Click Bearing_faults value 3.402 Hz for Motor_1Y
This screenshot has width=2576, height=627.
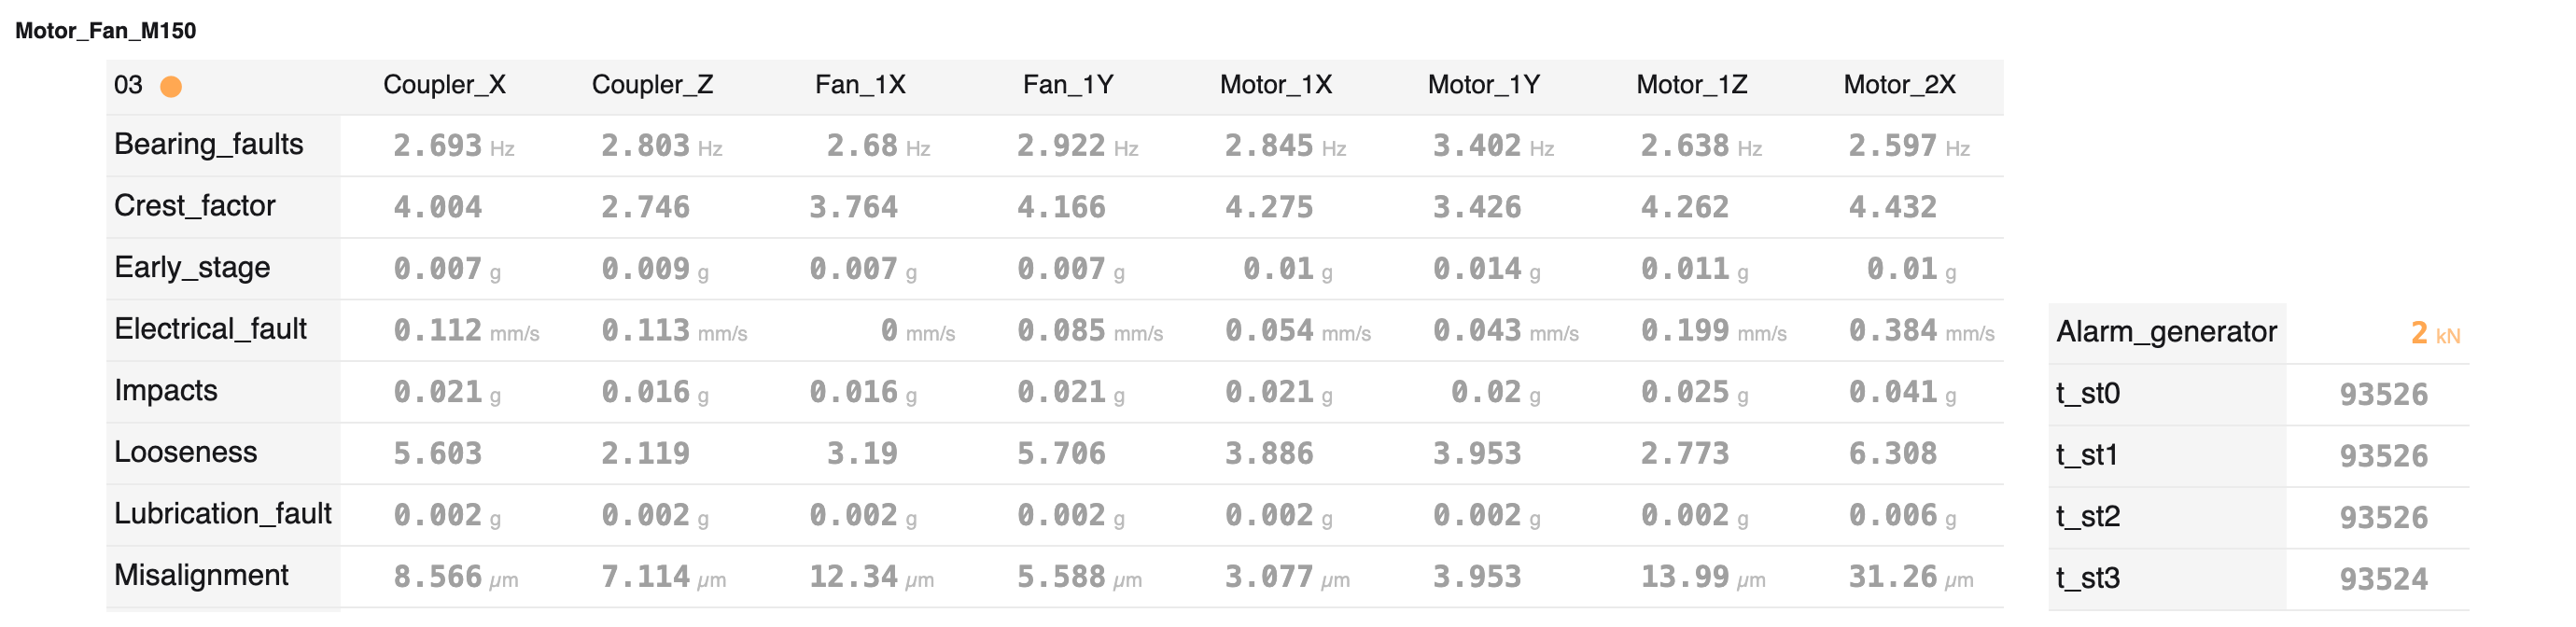coord(1493,147)
